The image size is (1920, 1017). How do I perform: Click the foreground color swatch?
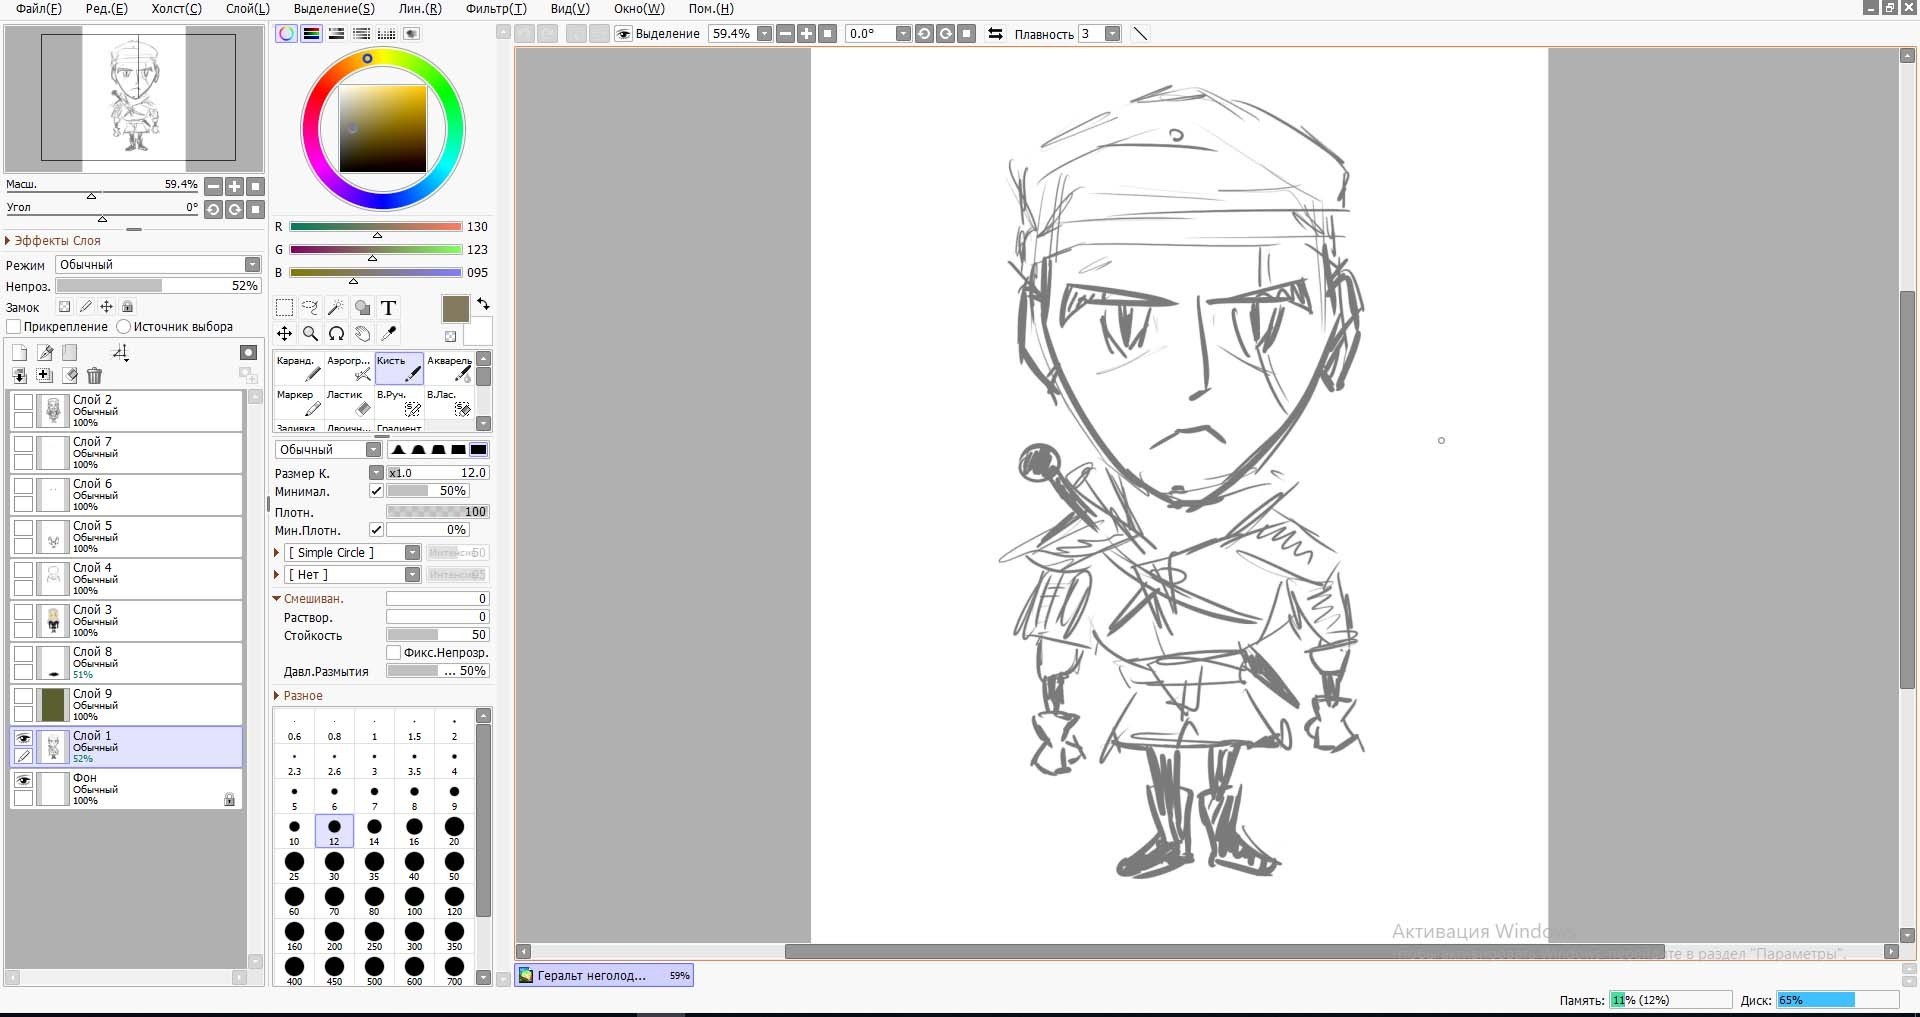(x=455, y=309)
